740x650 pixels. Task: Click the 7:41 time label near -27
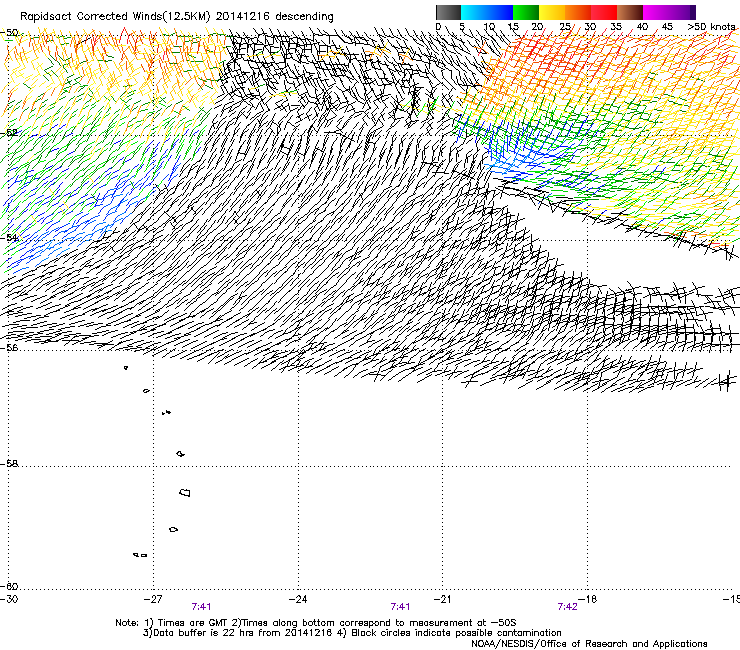coord(201,607)
